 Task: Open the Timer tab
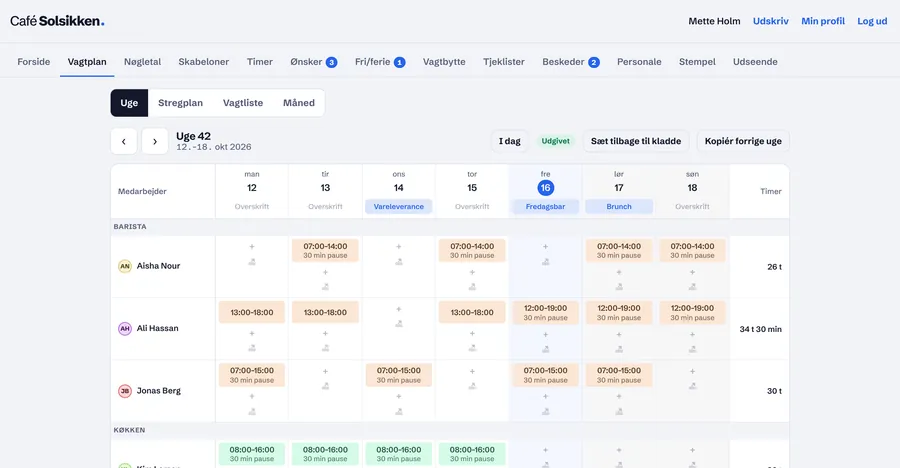coord(260,61)
